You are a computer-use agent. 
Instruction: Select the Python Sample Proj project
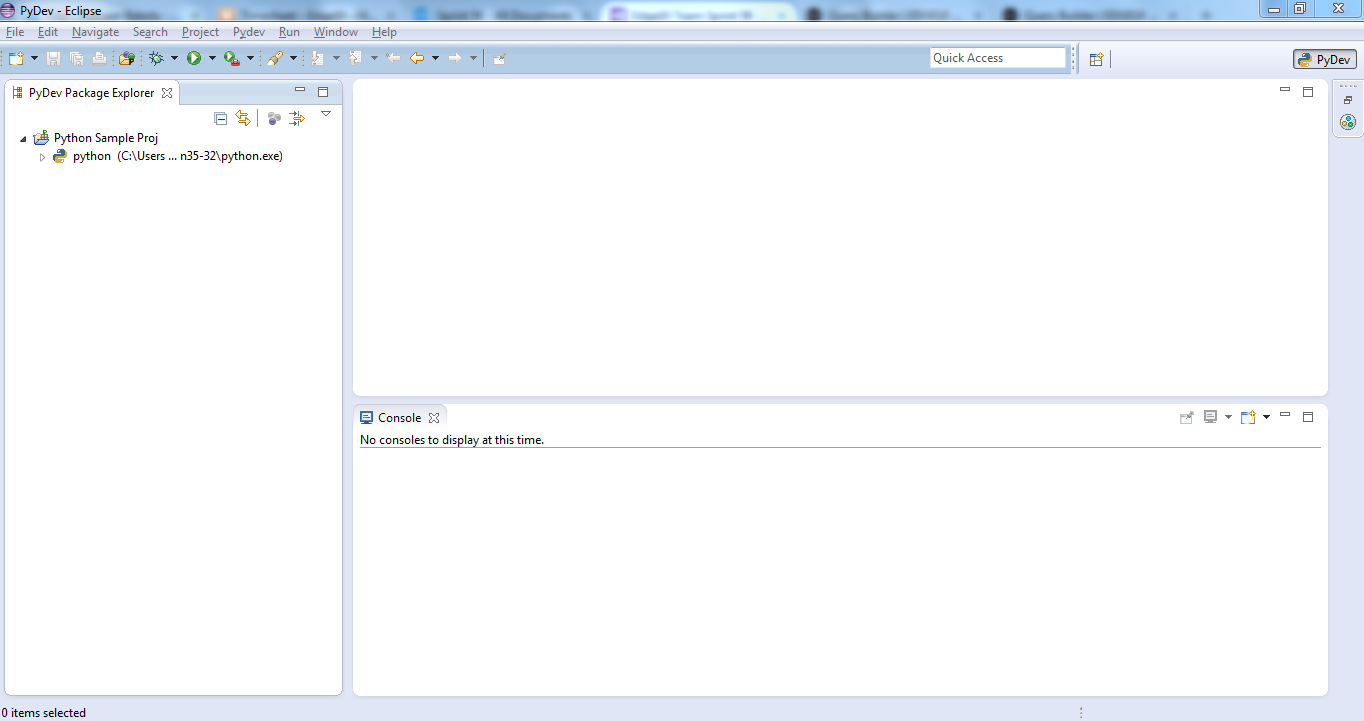coord(106,138)
